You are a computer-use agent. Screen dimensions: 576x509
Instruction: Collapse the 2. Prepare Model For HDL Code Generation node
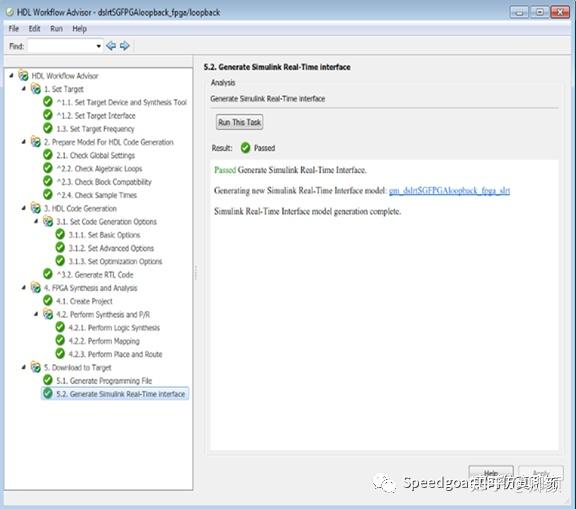click(24, 142)
